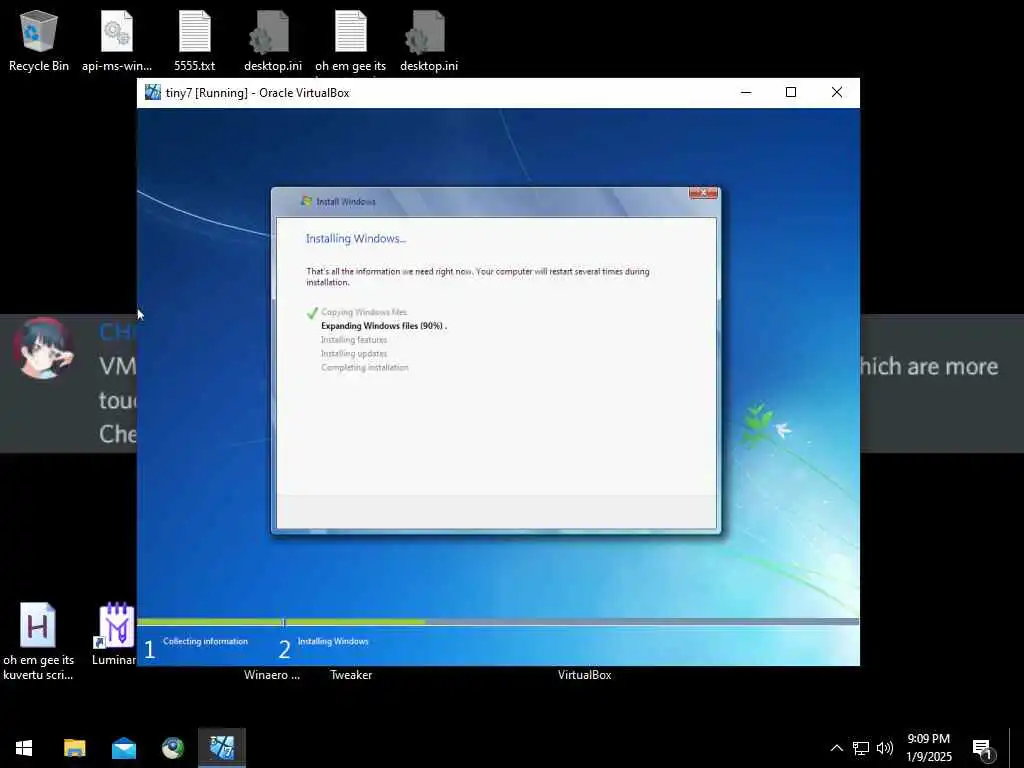This screenshot has height=768, width=1024.
Task: Click the restart information paragraph text
Action: [x=477, y=277]
